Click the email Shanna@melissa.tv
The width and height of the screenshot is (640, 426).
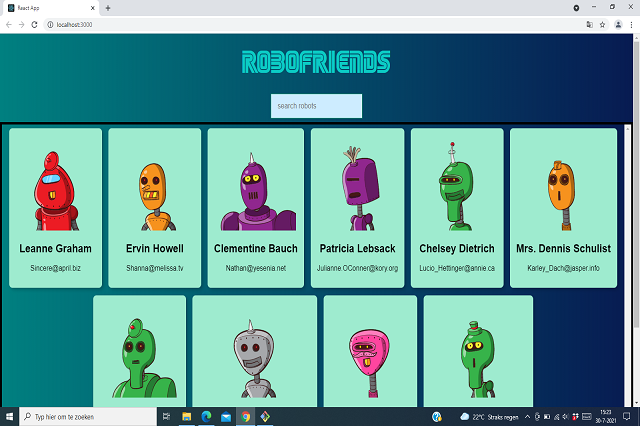click(x=155, y=268)
